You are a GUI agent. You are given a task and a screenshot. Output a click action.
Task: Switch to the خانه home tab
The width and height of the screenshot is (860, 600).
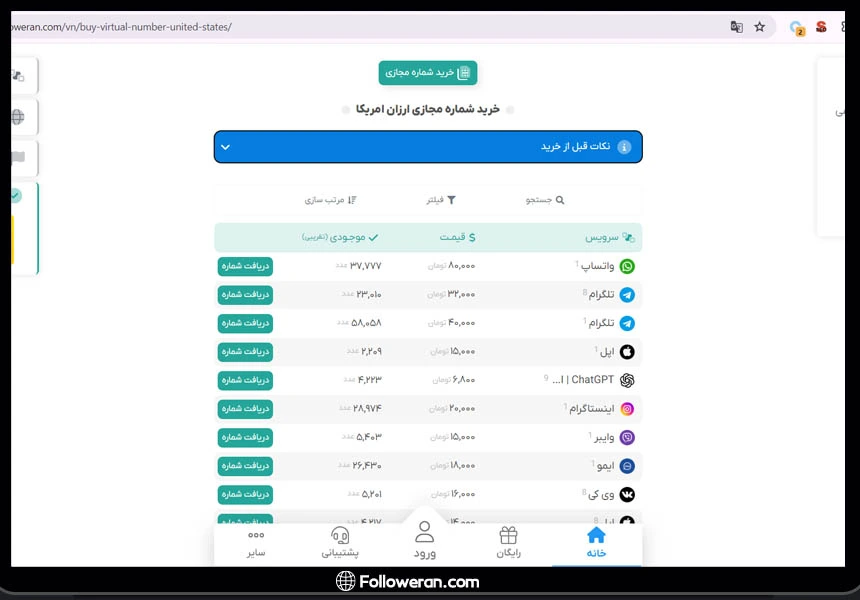click(x=596, y=542)
